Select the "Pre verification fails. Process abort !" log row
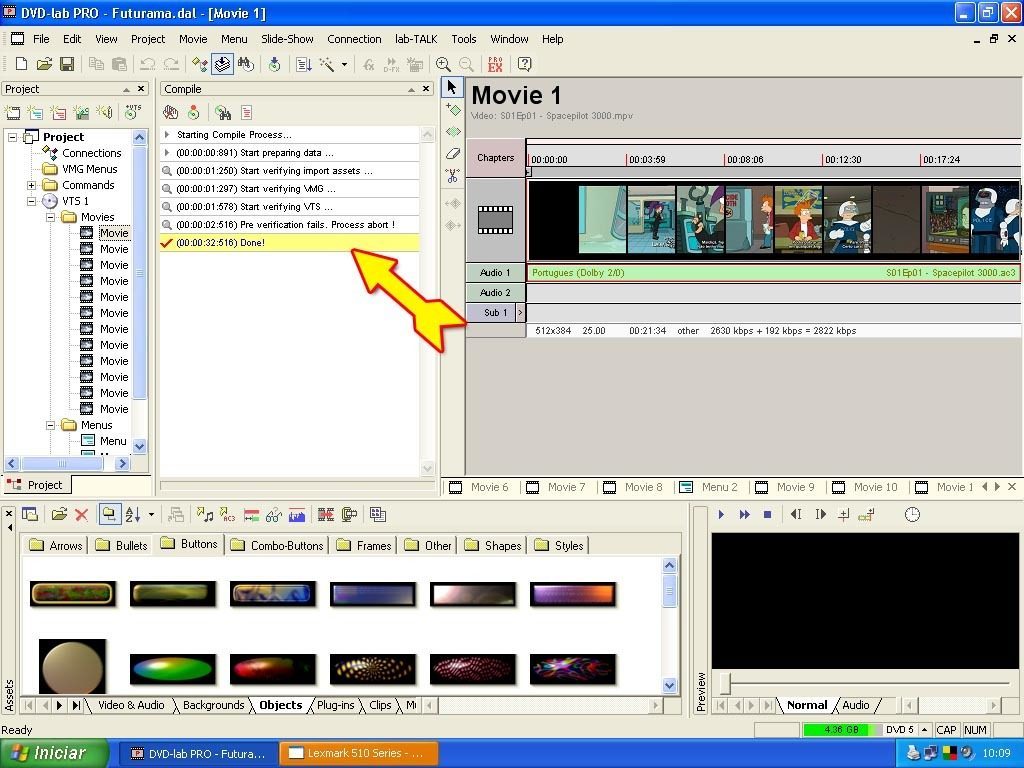1024x768 pixels. coord(289,225)
